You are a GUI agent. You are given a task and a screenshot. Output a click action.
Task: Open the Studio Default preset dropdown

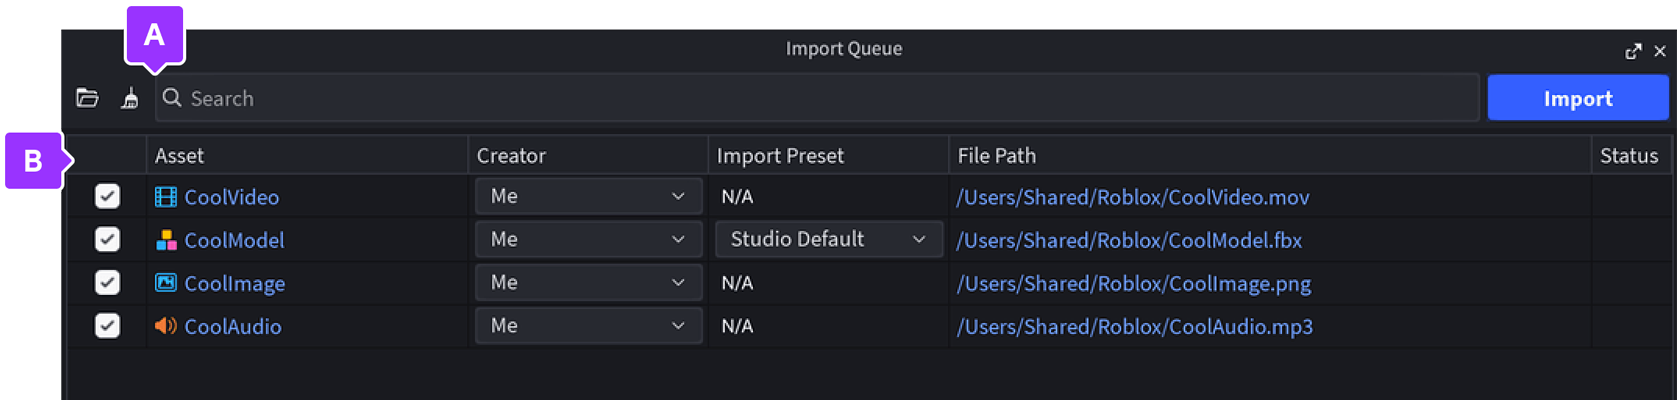(829, 239)
